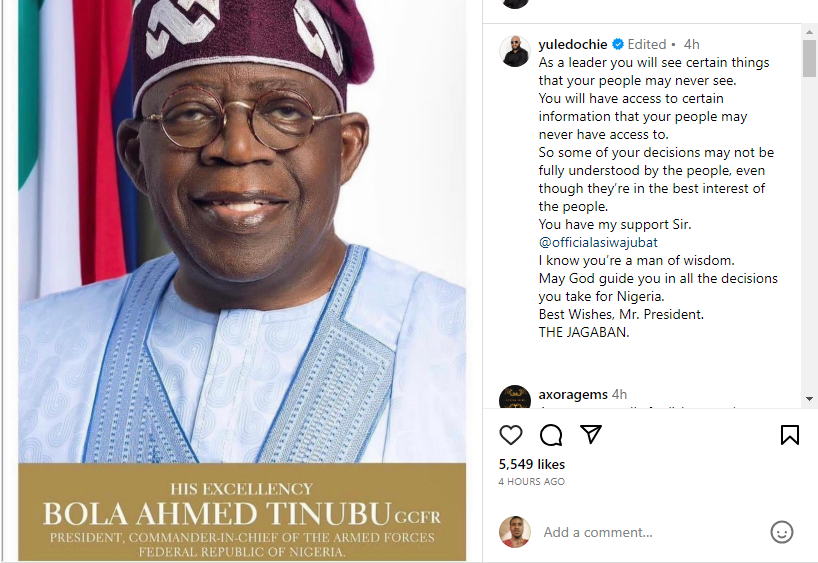This screenshot has height=563, width=818.
Task: Click your own avatar beside comment field
Action: pos(515,532)
